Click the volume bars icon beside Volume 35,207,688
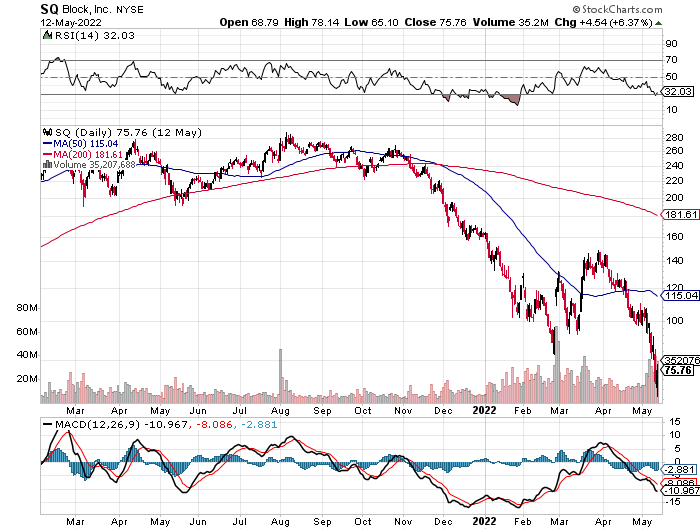 (x=47, y=164)
